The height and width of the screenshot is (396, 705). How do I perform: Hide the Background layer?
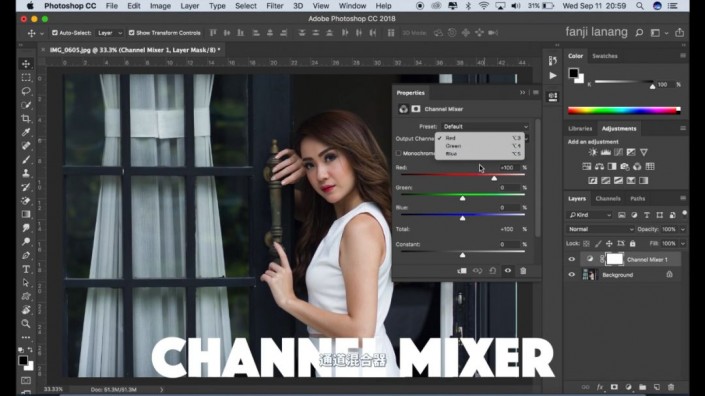(571, 275)
